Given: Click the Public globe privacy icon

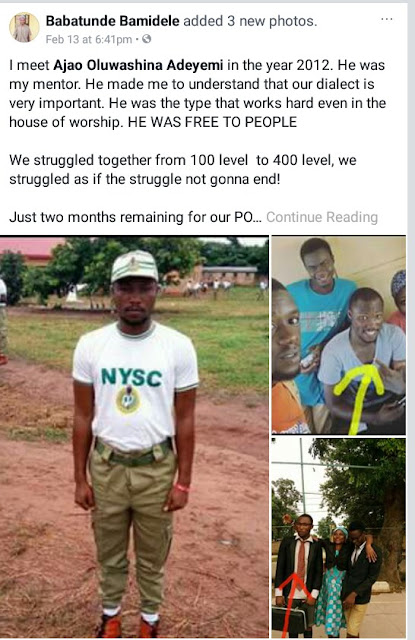Looking at the screenshot, I should [x=146, y=39].
